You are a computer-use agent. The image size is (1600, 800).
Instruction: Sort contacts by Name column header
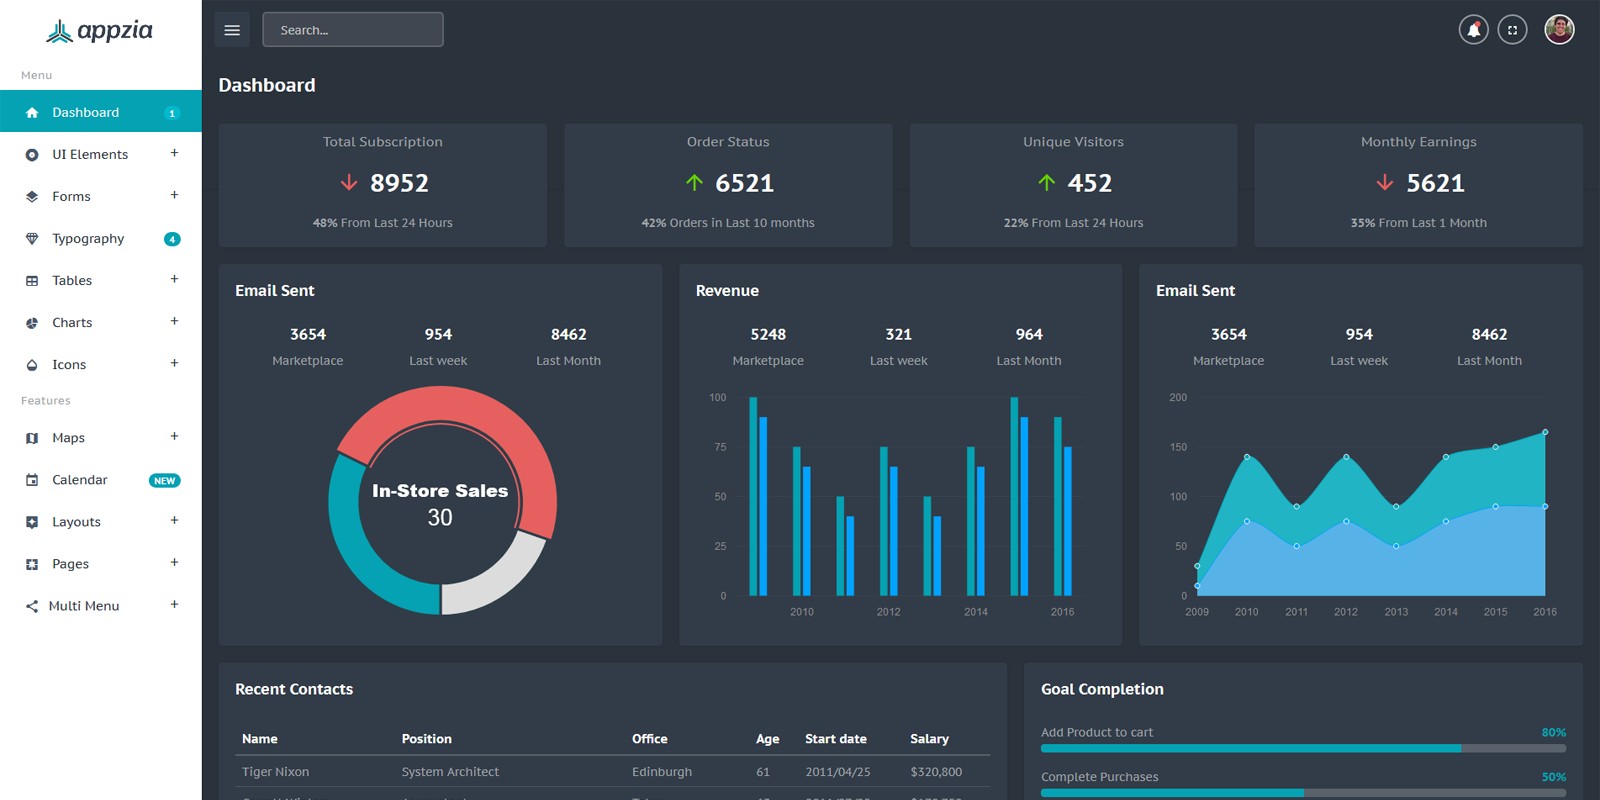(x=260, y=739)
